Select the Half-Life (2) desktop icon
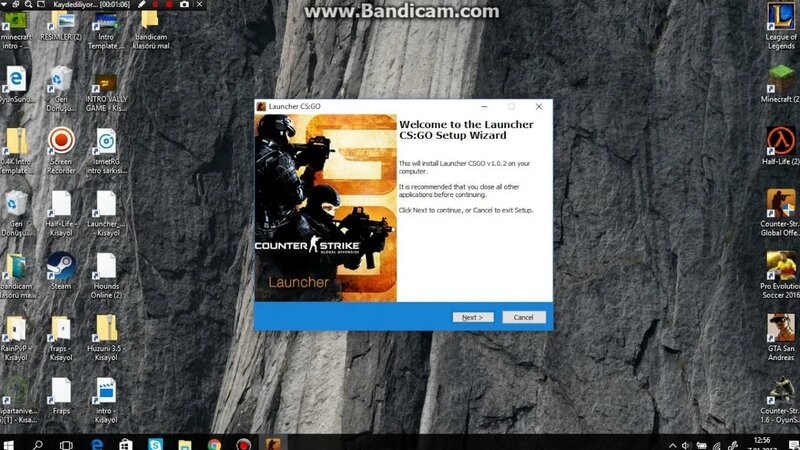The height and width of the screenshot is (450, 800). point(781,147)
